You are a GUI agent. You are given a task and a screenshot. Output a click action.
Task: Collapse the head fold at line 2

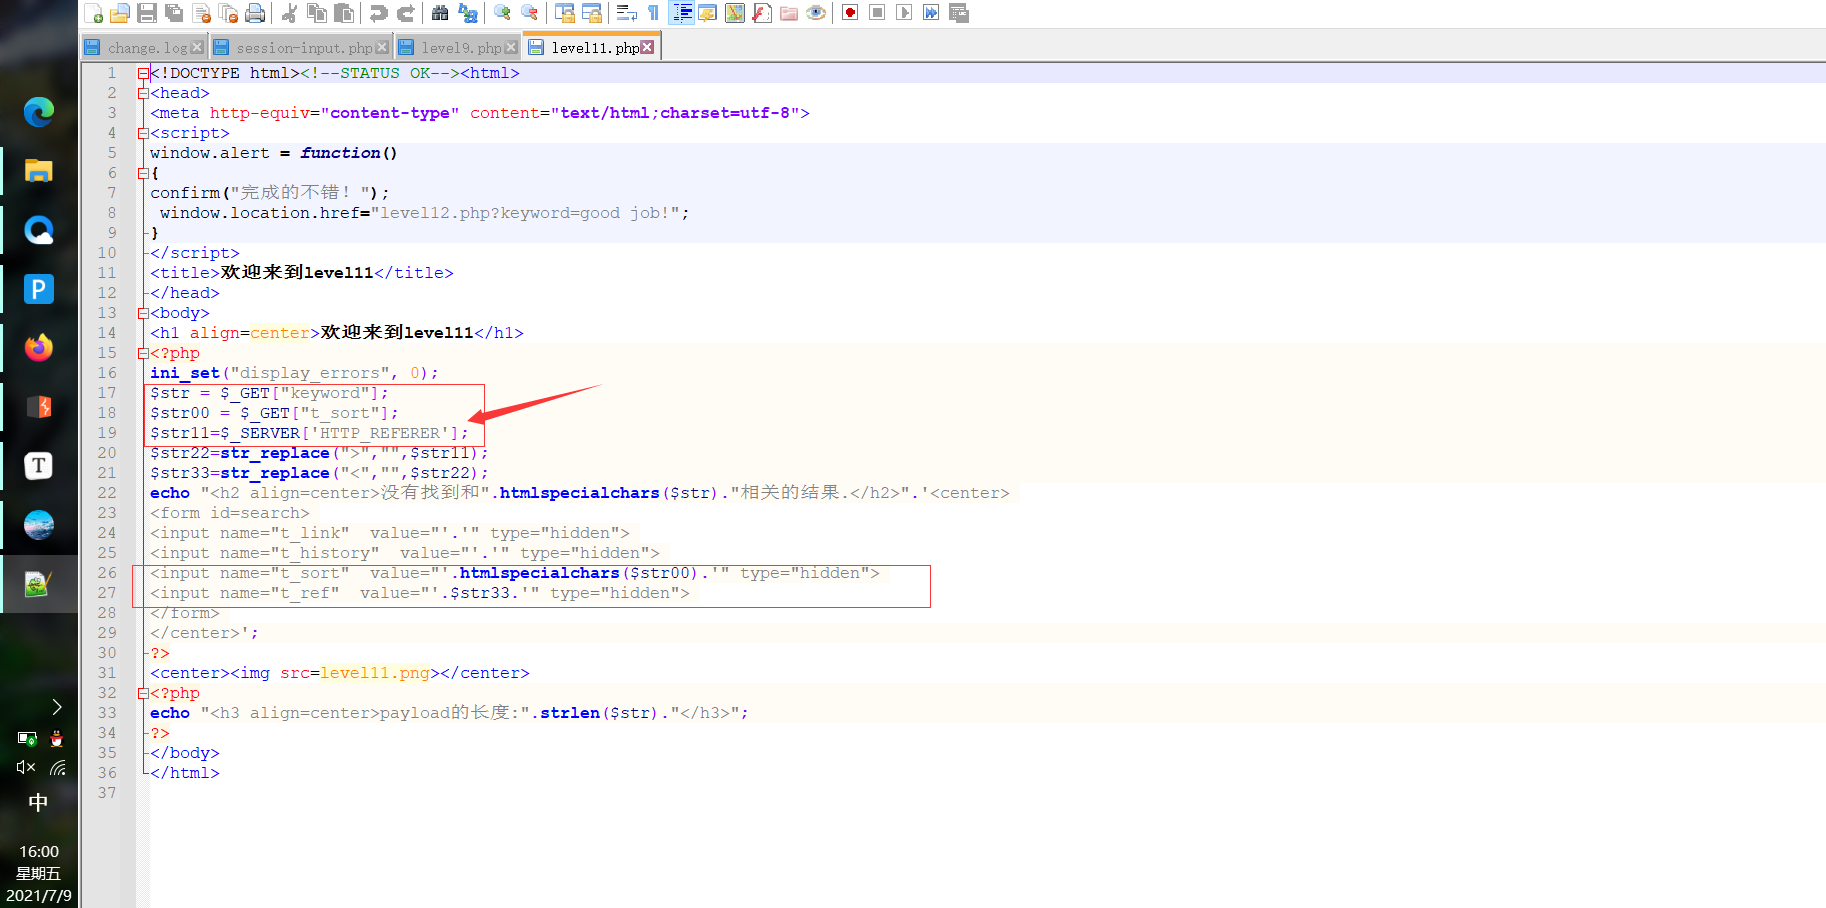(143, 93)
